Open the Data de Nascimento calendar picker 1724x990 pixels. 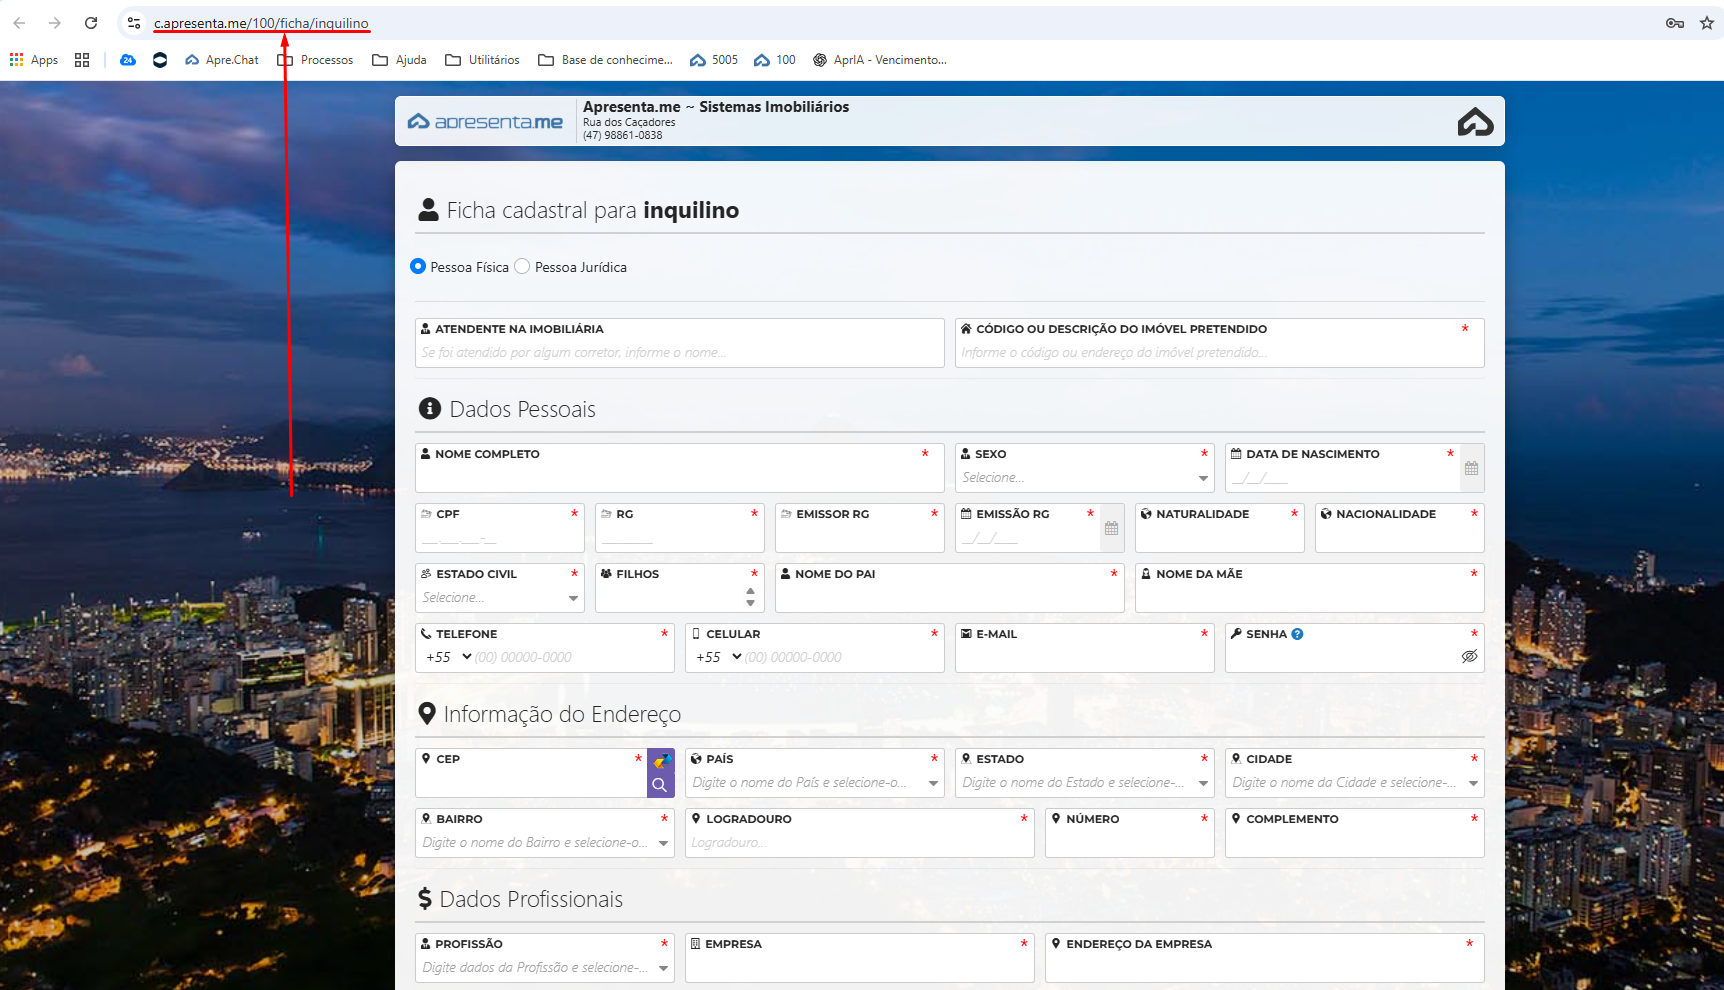[x=1471, y=468]
